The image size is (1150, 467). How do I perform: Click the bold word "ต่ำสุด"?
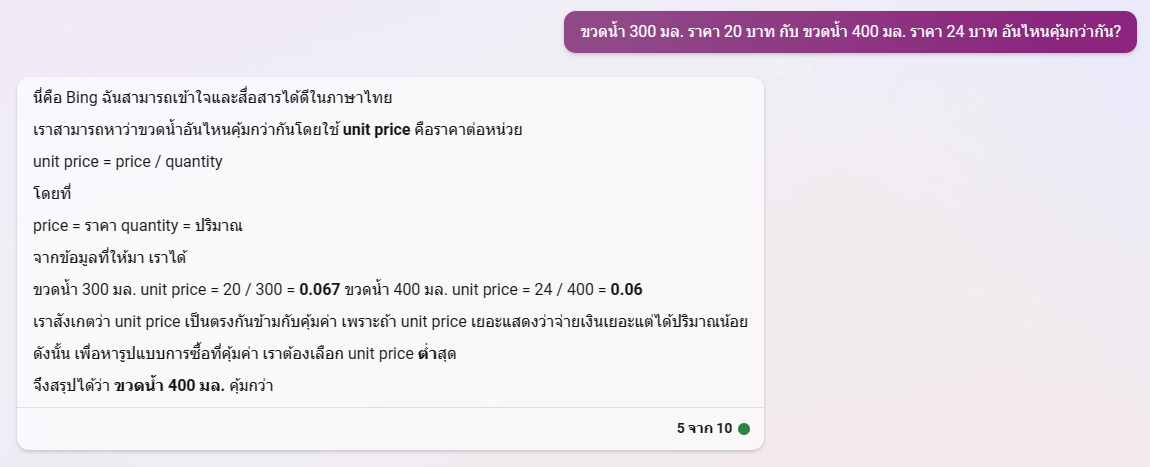[x=437, y=354]
